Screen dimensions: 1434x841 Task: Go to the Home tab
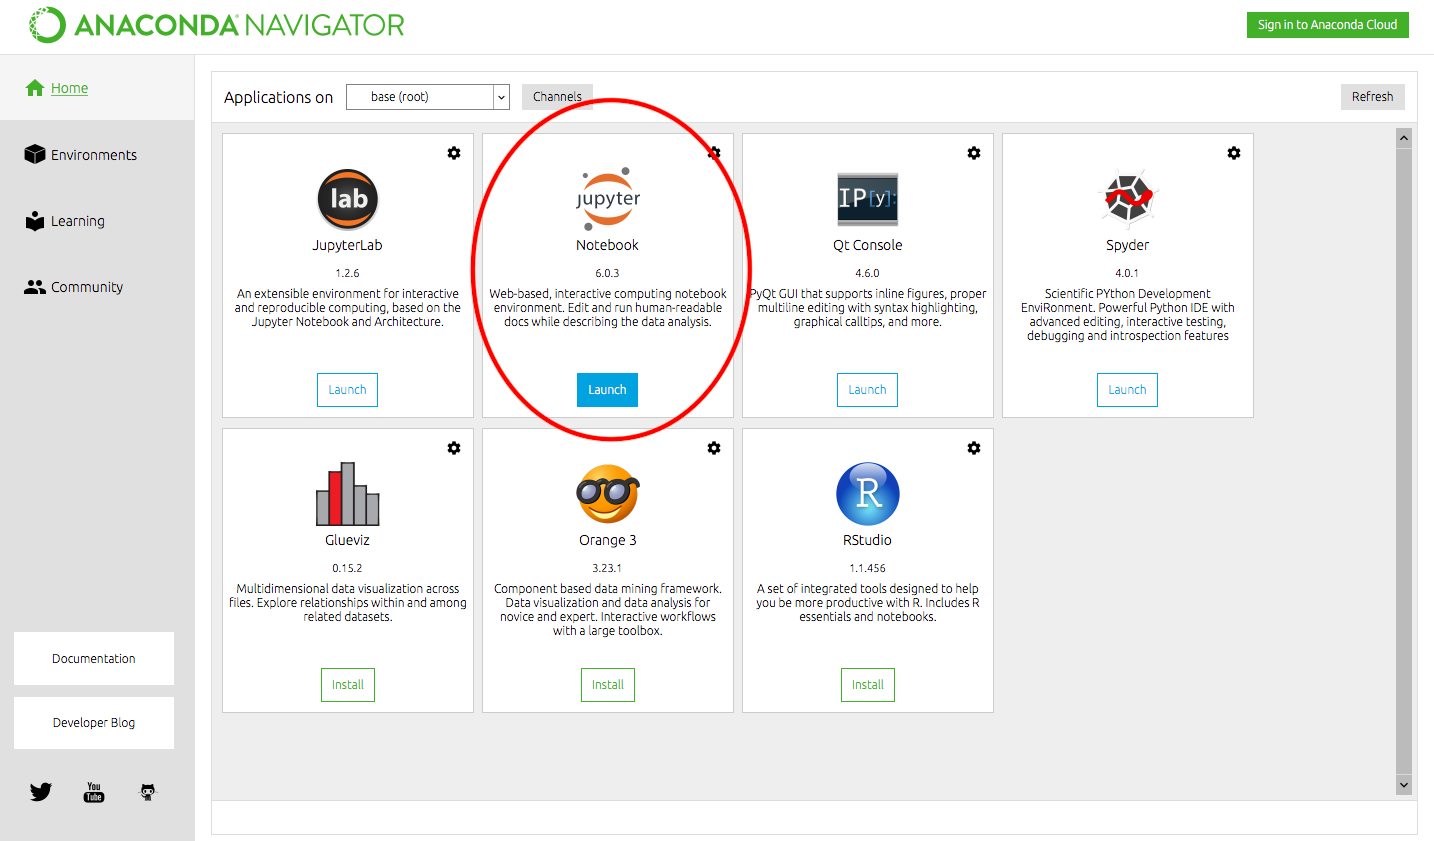(x=97, y=88)
